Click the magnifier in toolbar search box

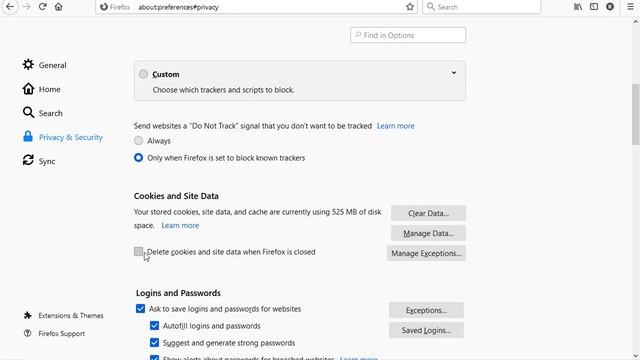point(431,7)
